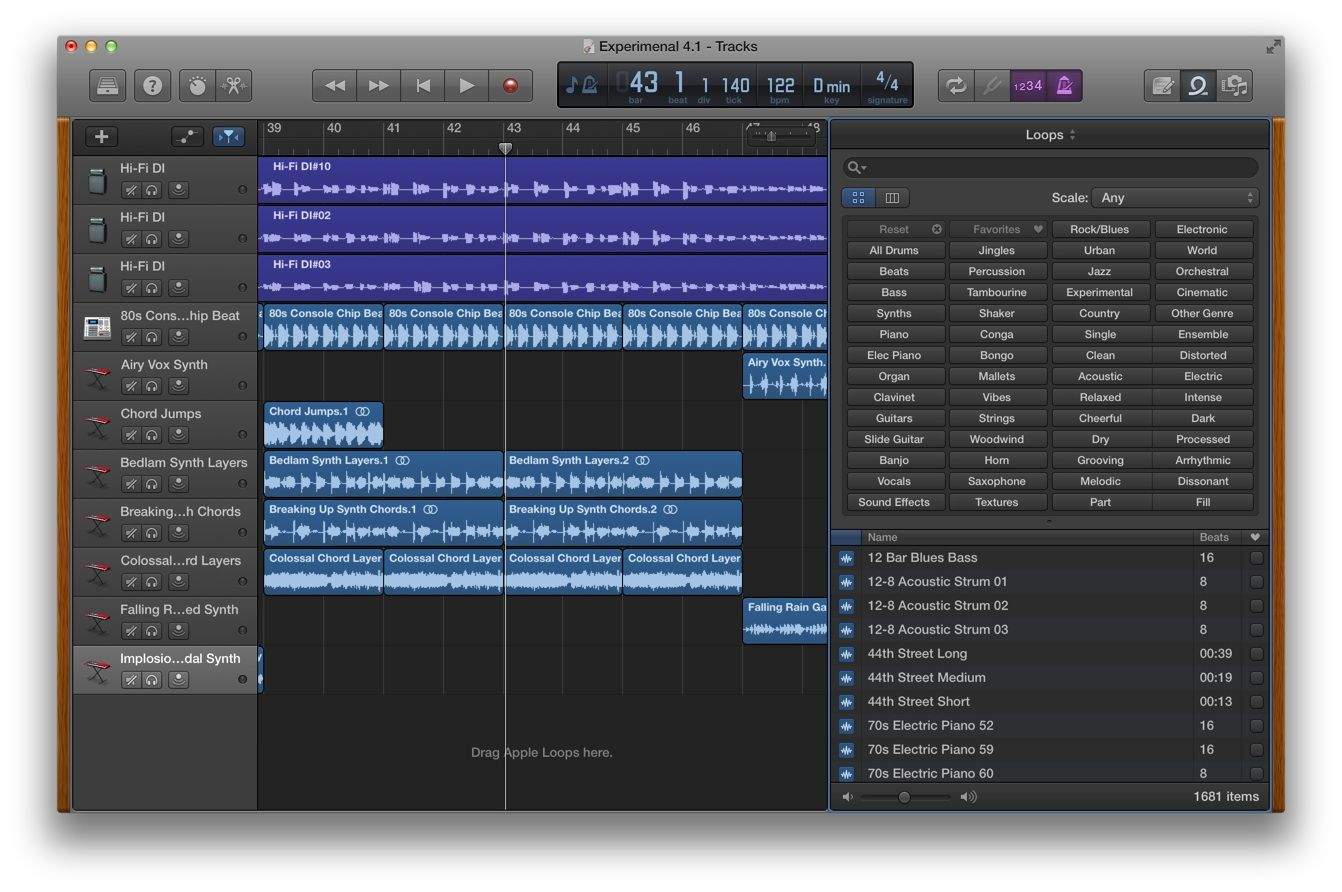Open the Media Browser icon
The image size is (1342, 892).
(1235, 86)
